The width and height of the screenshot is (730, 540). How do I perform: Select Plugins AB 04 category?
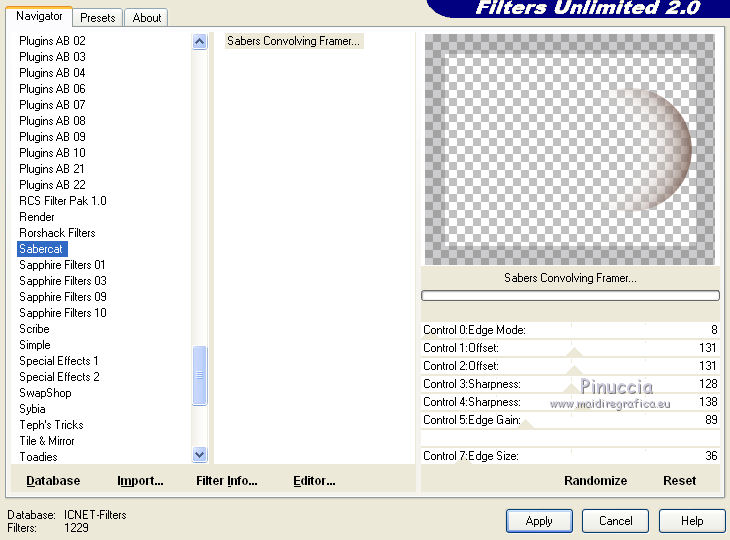click(x=52, y=73)
